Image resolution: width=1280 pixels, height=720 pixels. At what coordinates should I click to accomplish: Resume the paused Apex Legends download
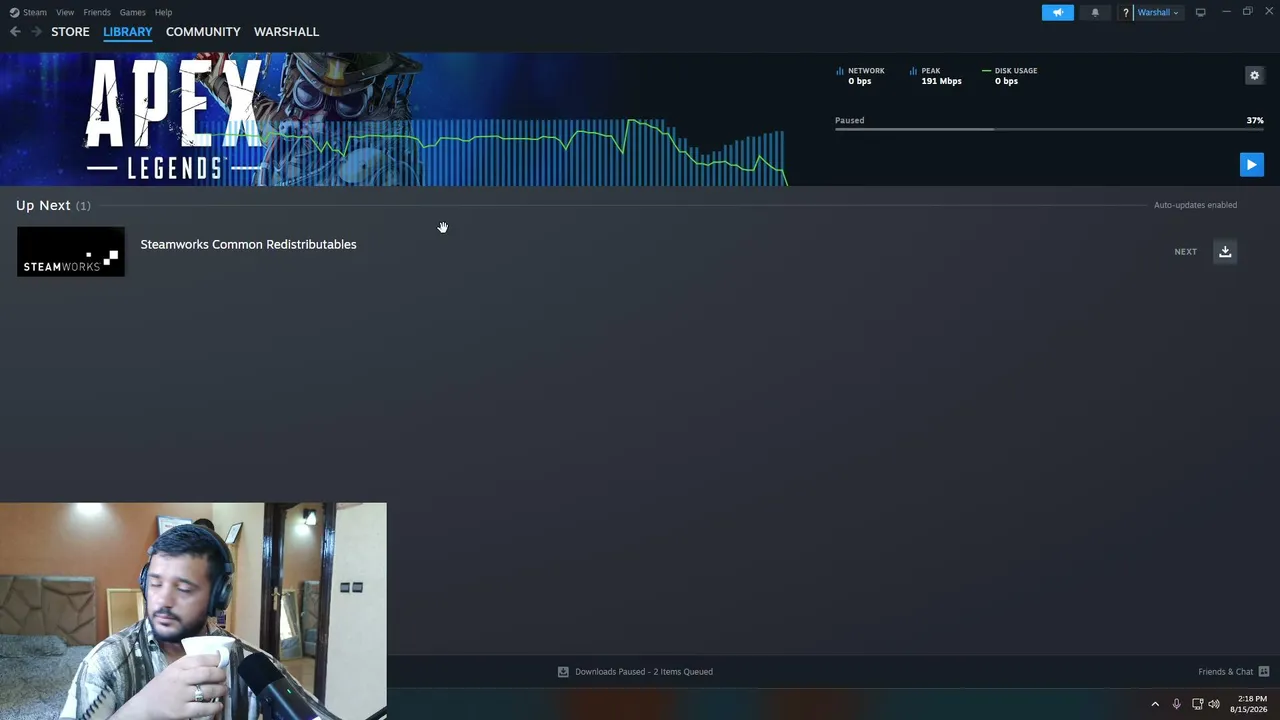coord(1251,165)
